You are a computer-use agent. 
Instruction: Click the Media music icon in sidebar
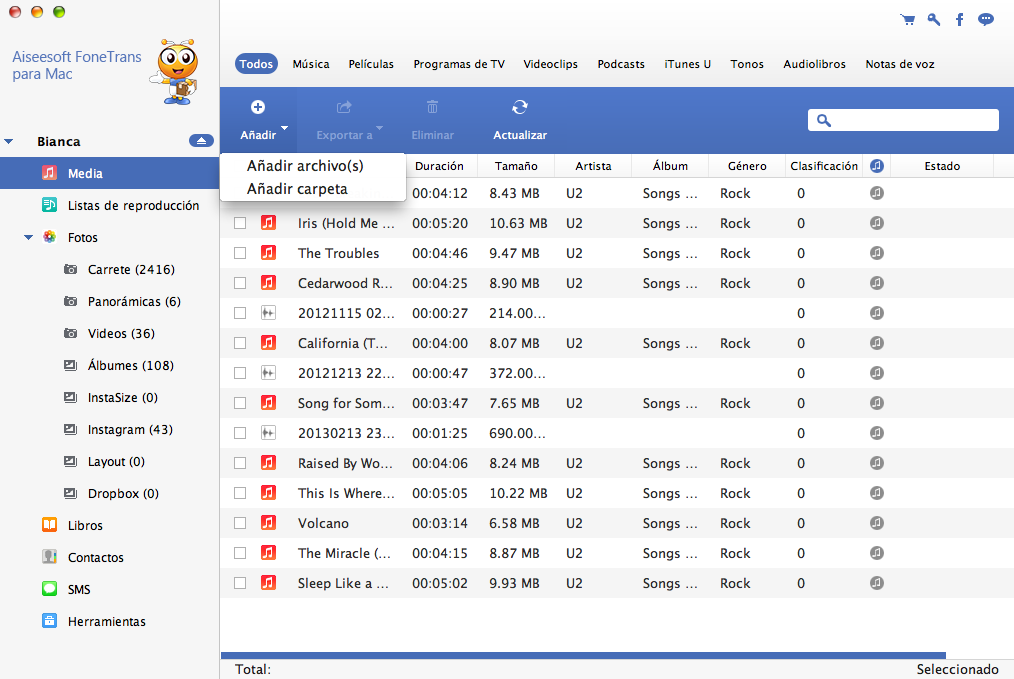point(49,173)
